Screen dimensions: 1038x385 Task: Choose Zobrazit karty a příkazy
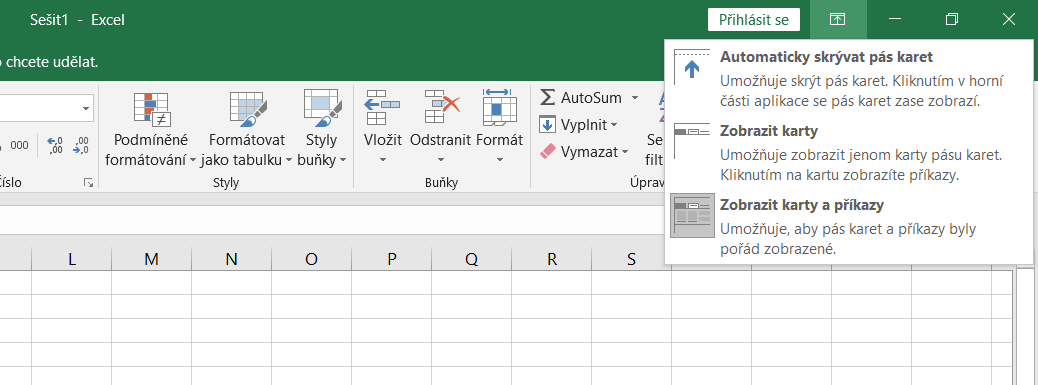849,227
